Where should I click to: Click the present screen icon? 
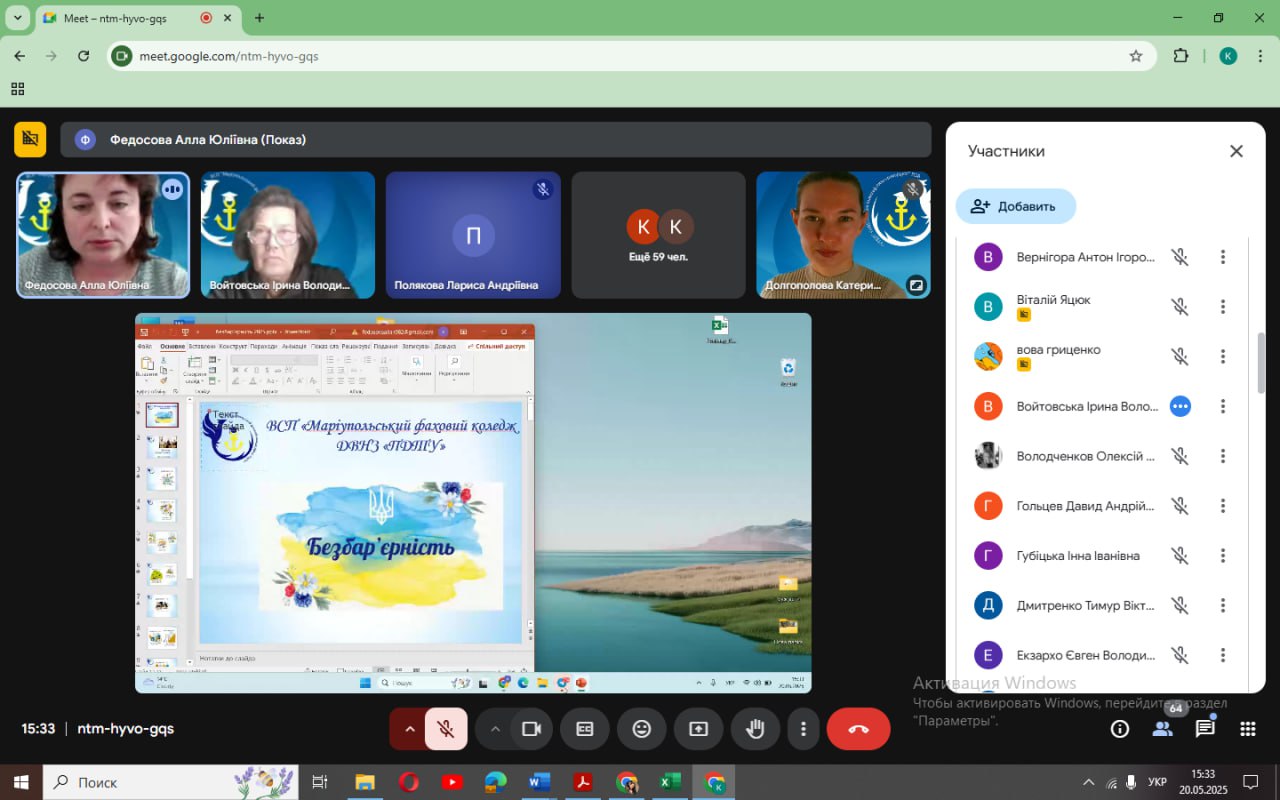click(x=698, y=729)
